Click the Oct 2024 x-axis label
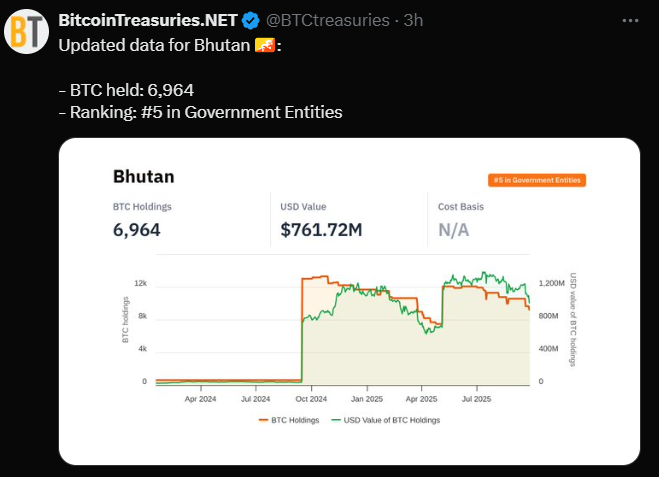This screenshot has height=477, width=659. coord(311,398)
